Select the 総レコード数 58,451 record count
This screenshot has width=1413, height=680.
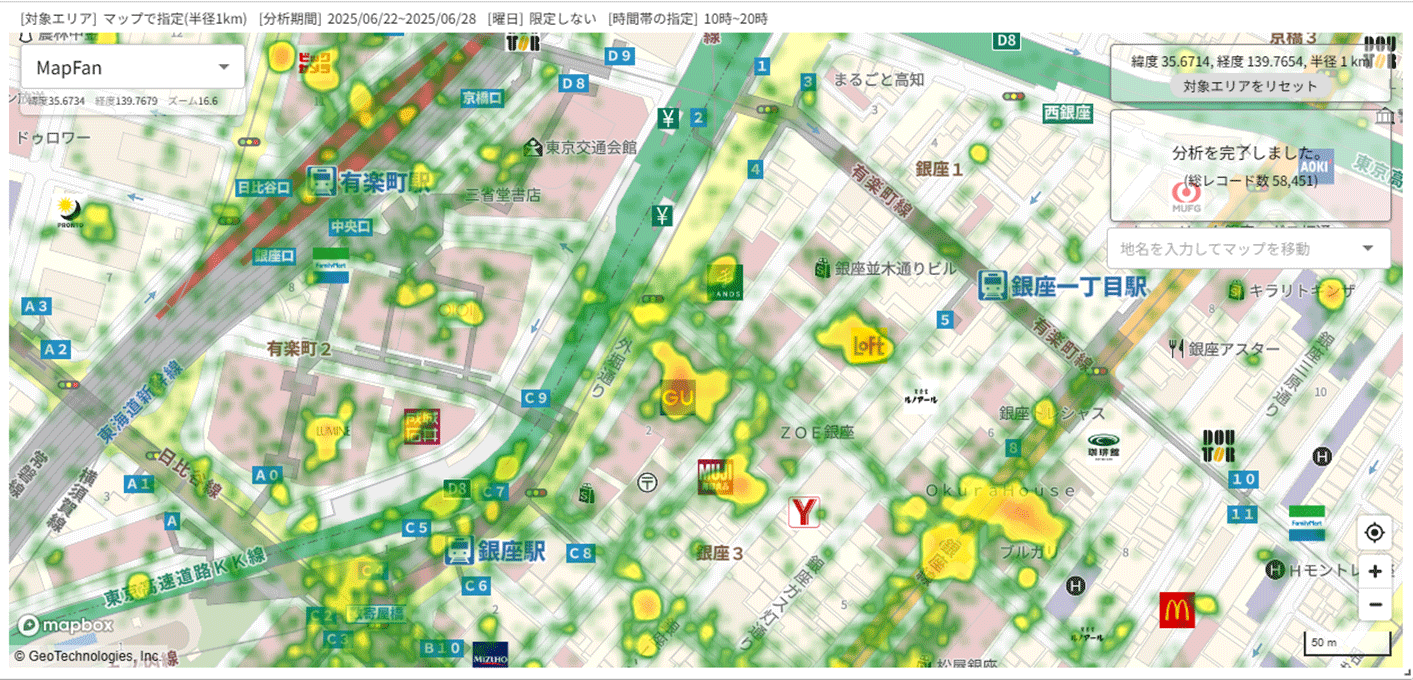pyautogui.click(x=1250, y=180)
